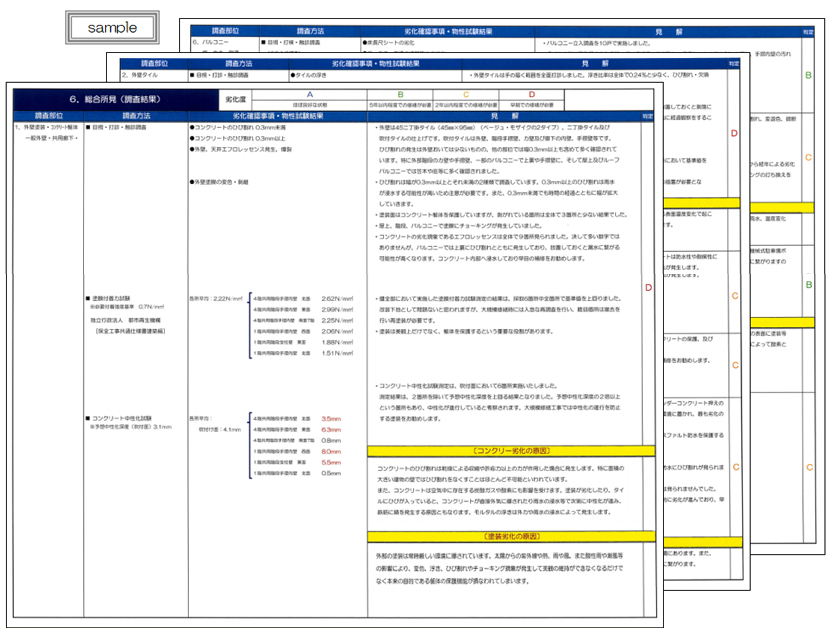Screen dimensions: 840x640
Task: Select grade "C" in the 劣化度 legend
Action: 466,94
